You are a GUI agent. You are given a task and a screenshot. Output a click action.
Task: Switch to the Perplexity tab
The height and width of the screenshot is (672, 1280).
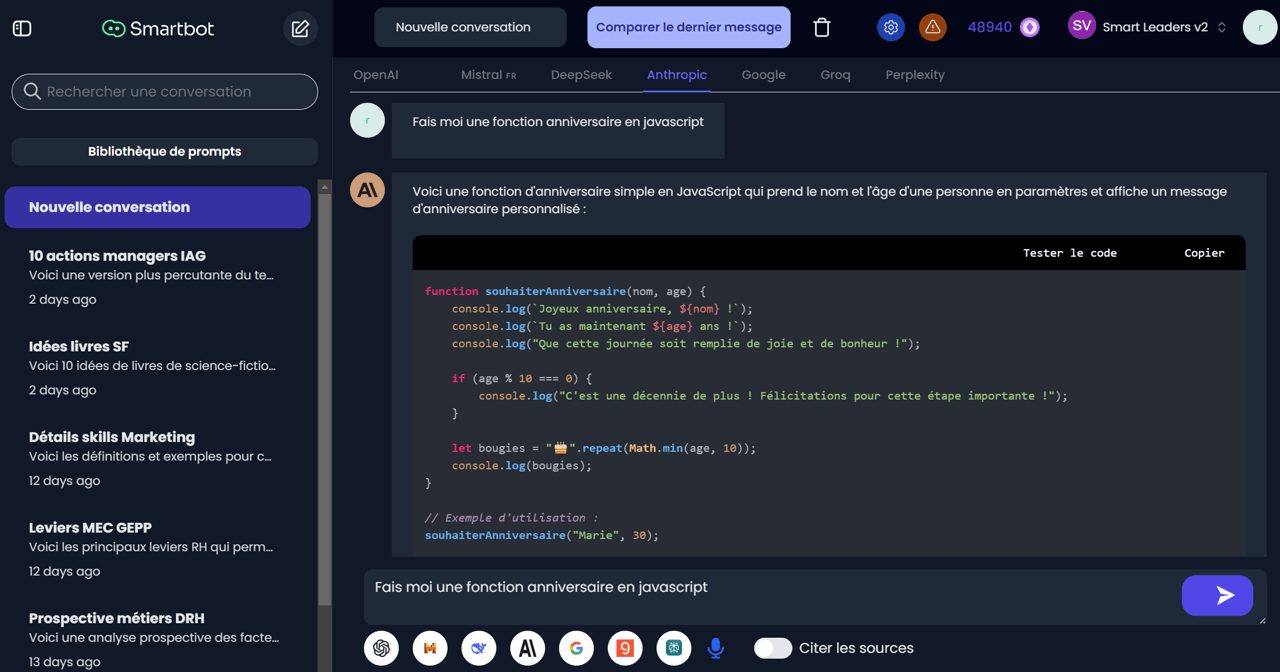click(915, 75)
